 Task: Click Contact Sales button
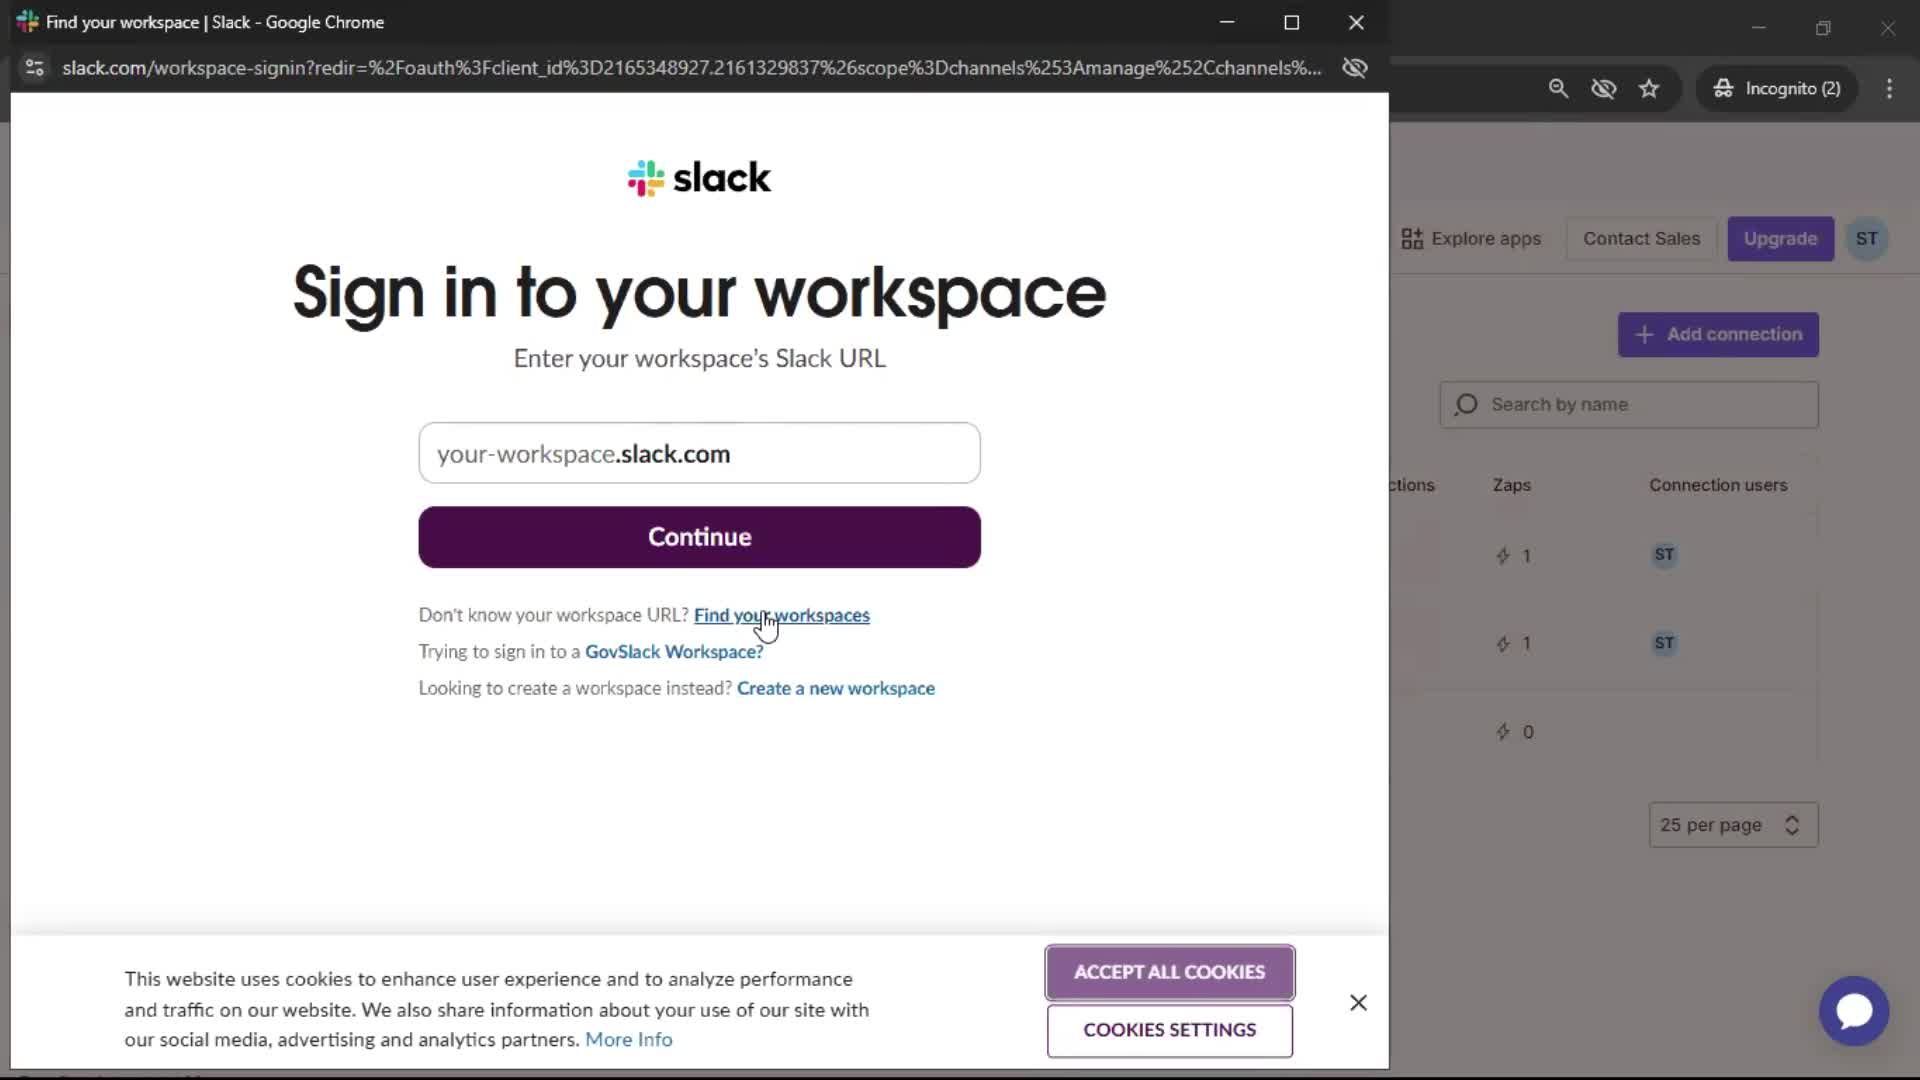(1641, 239)
